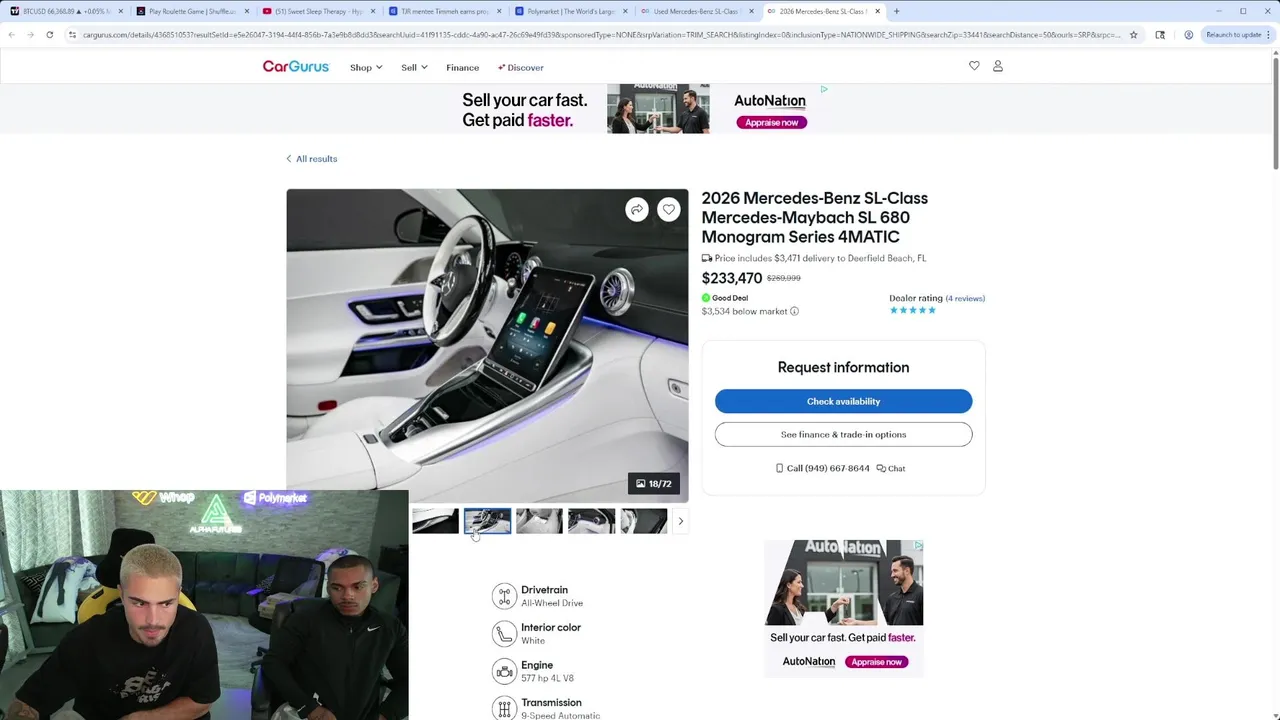Screen dimensions: 1280x720
Task: Open Chat with dealer
Action: [891, 468]
